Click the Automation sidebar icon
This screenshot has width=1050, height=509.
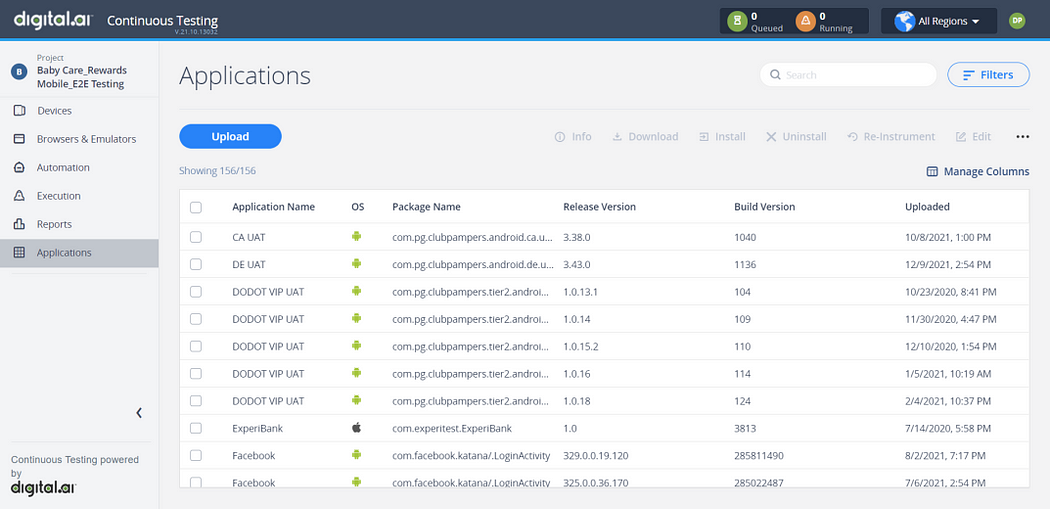pos(19,167)
